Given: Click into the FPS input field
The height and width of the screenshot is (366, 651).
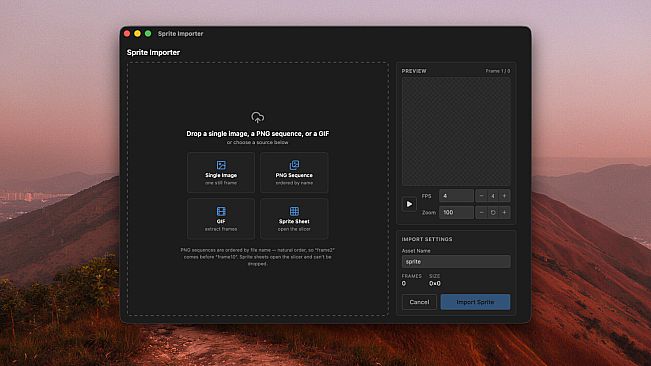Looking at the screenshot, I should [456, 196].
